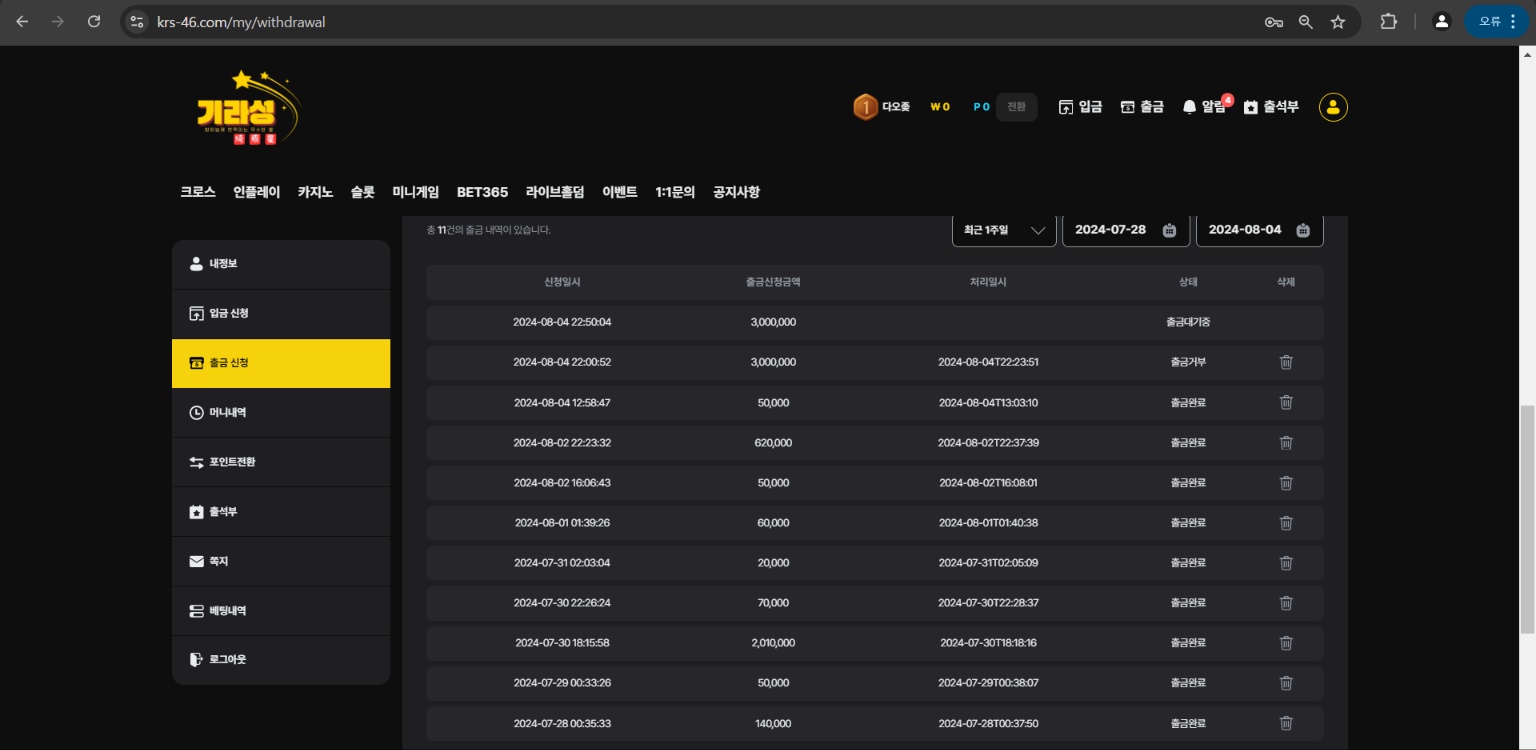Click the 입금 deposit link in header

coord(1080,107)
